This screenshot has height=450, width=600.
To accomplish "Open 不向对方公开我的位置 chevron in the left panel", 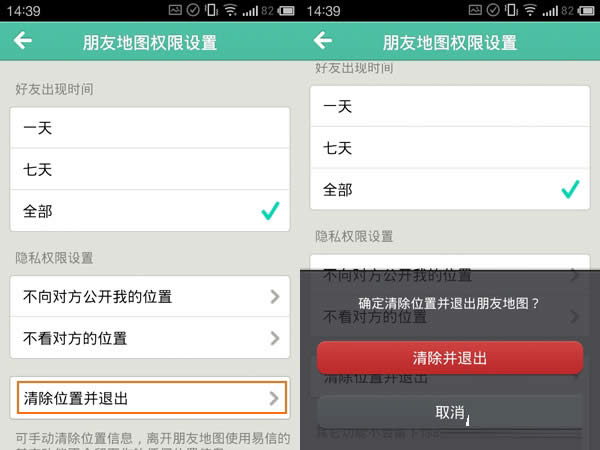I will 275,297.
